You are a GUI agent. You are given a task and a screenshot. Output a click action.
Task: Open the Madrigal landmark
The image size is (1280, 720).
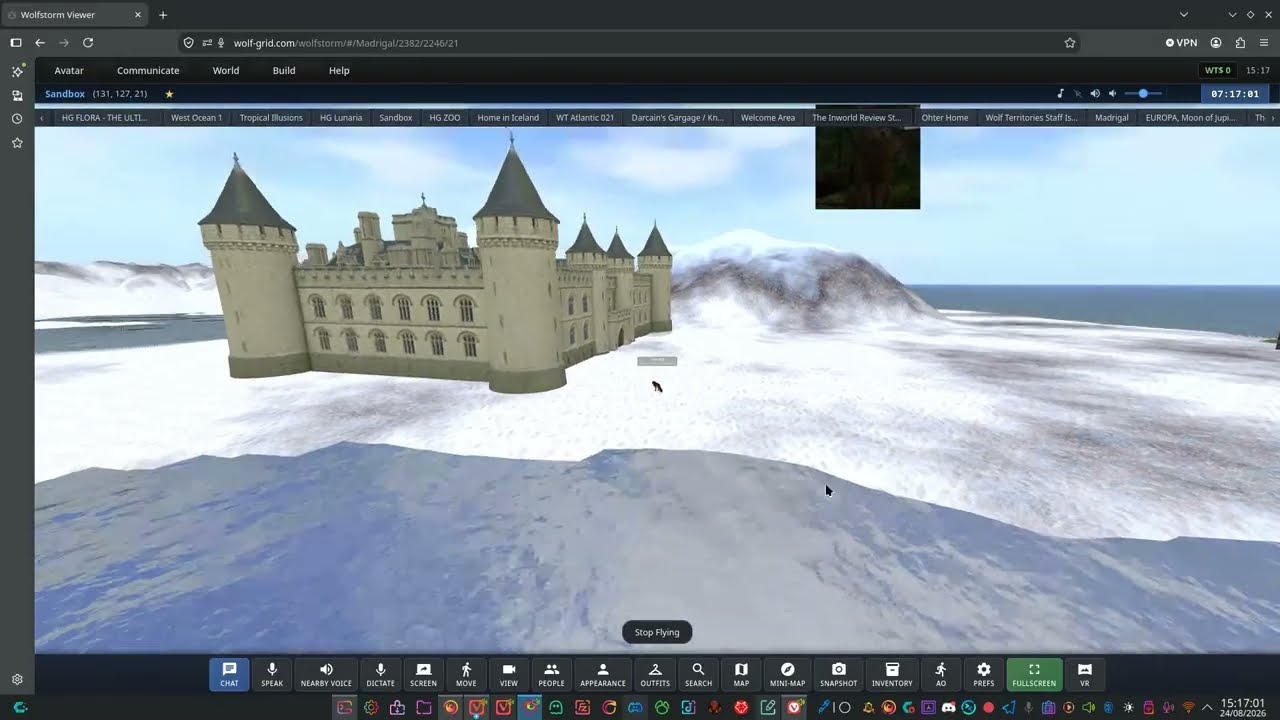1112,118
